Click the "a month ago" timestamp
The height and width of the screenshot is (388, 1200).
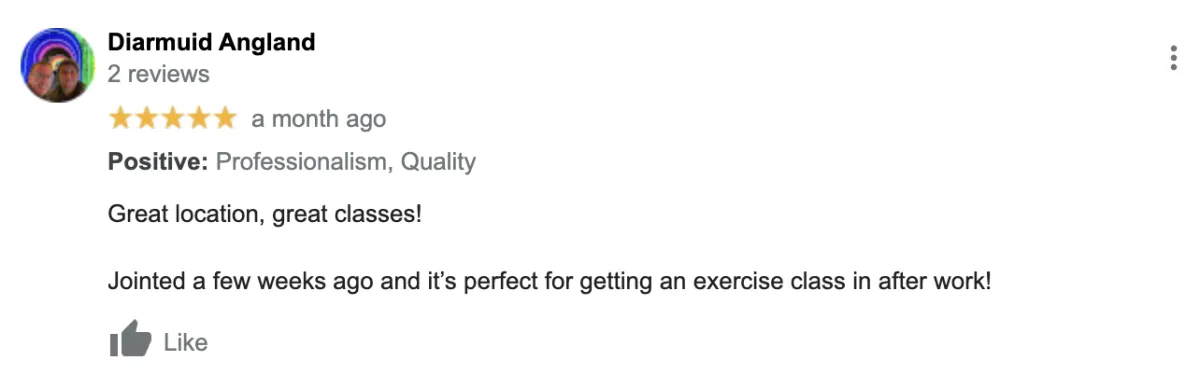[x=318, y=119]
